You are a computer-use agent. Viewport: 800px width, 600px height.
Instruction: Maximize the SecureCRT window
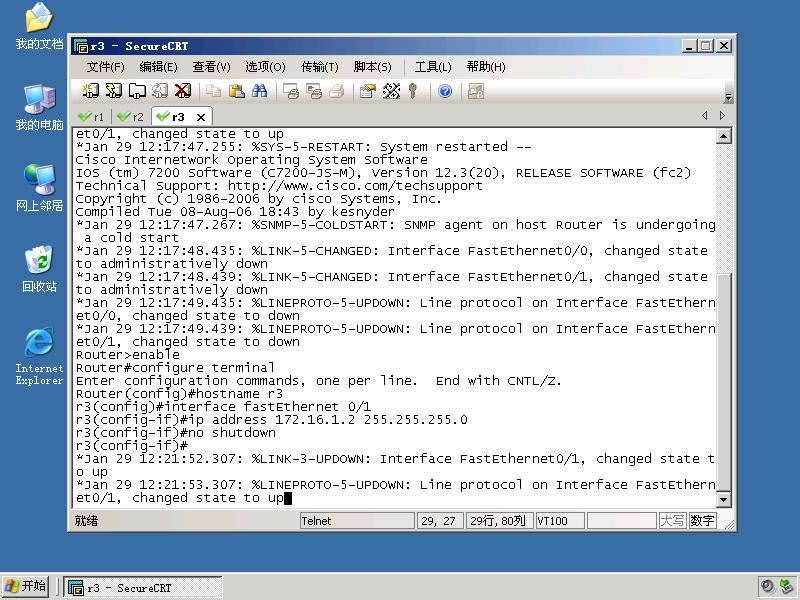706,46
